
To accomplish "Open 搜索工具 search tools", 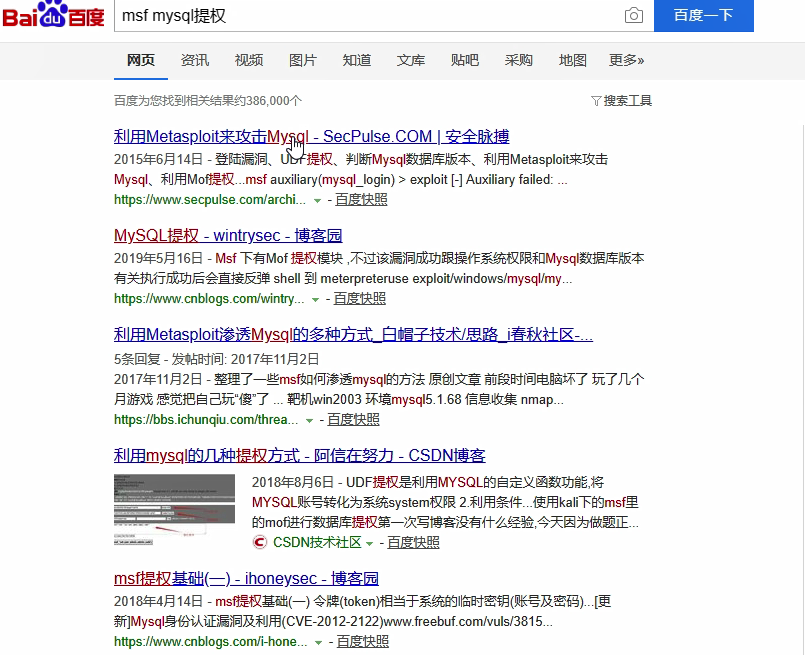I will click(627, 101).
